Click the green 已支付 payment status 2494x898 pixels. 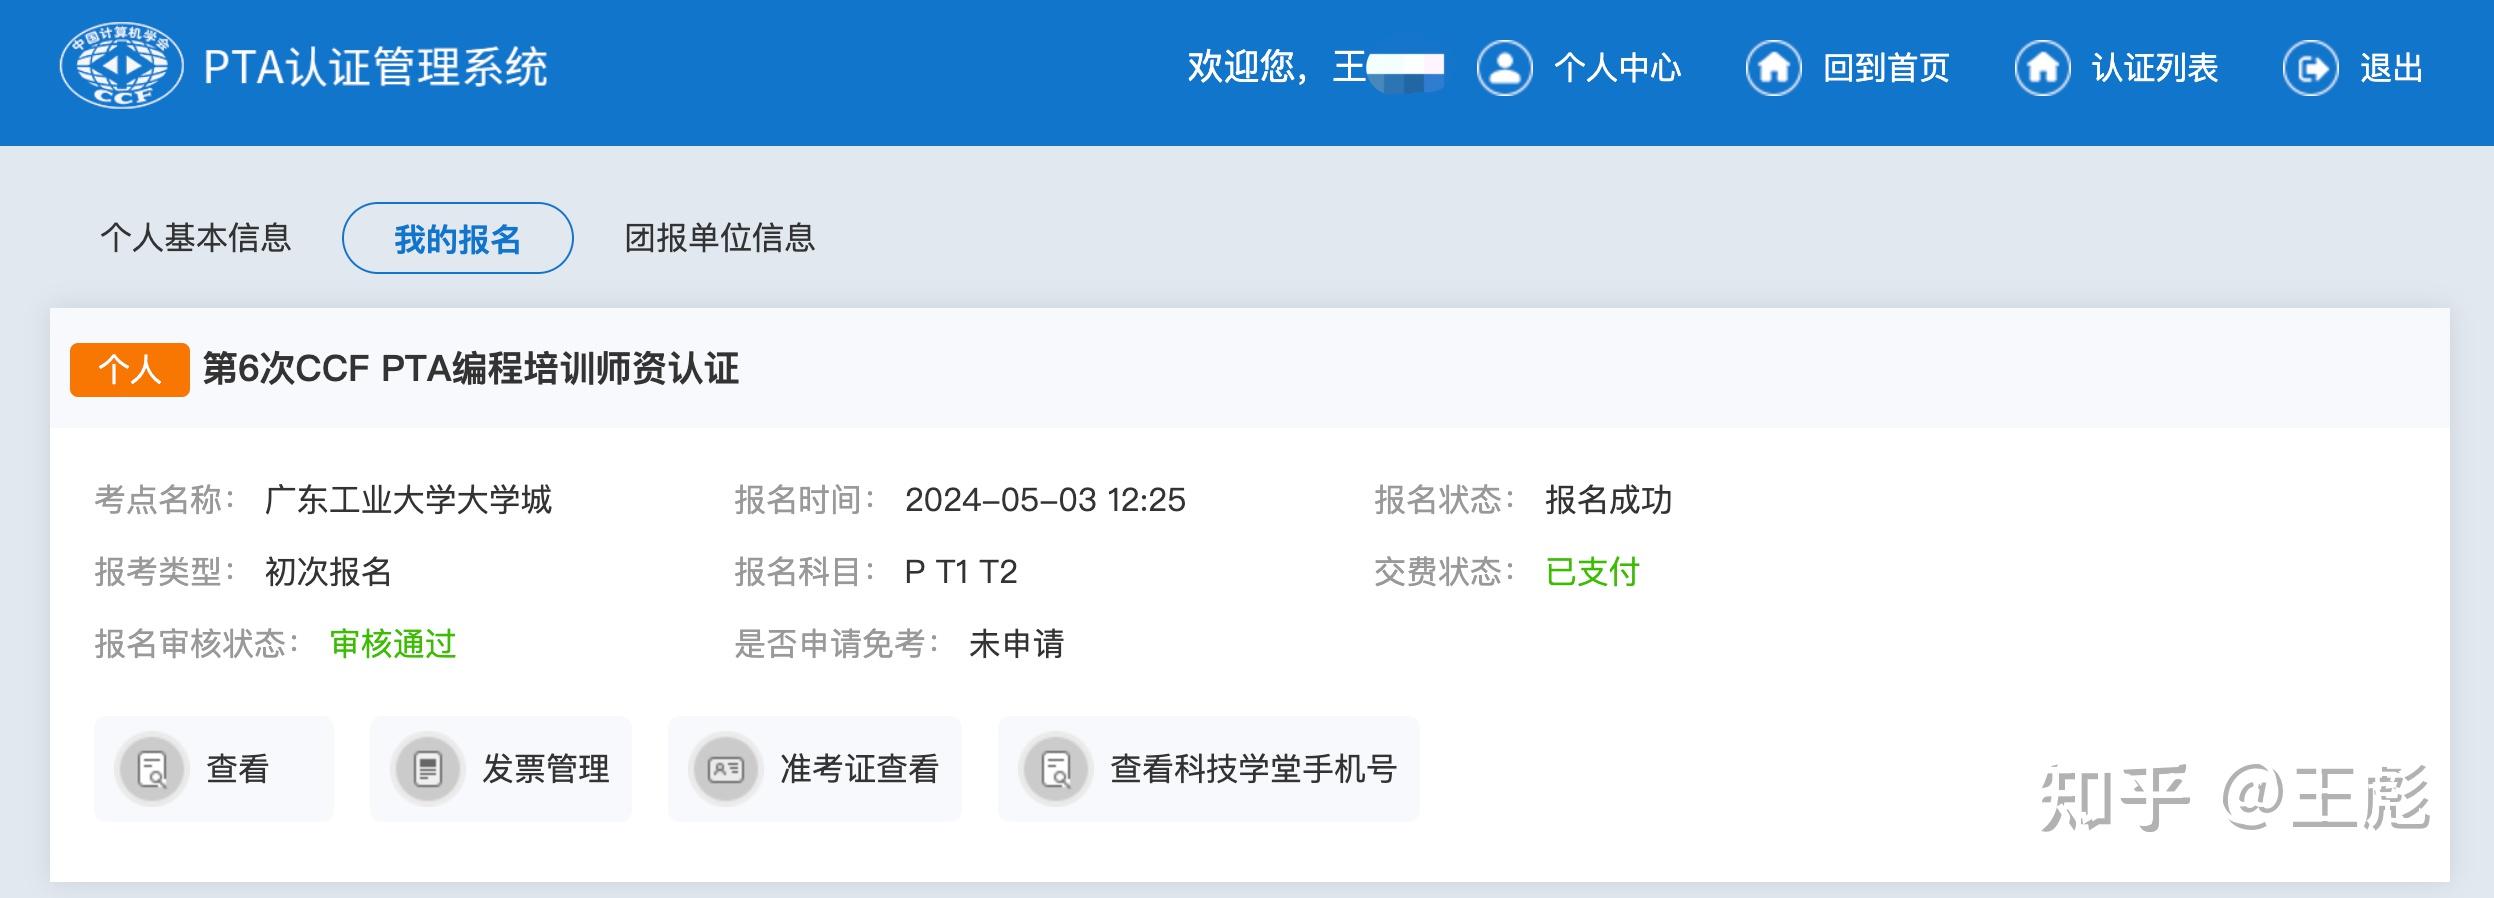coord(1590,572)
